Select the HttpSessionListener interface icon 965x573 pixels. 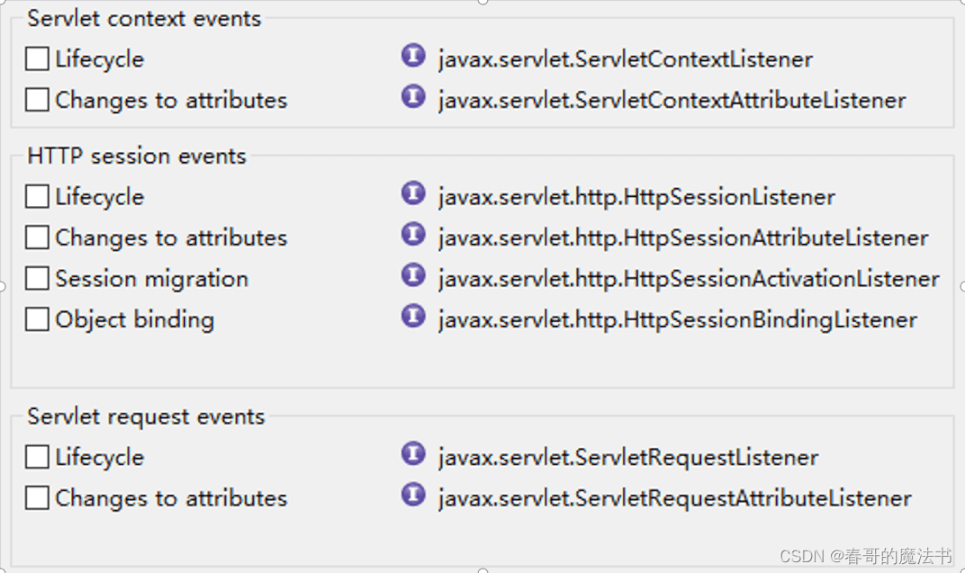pos(413,194)
